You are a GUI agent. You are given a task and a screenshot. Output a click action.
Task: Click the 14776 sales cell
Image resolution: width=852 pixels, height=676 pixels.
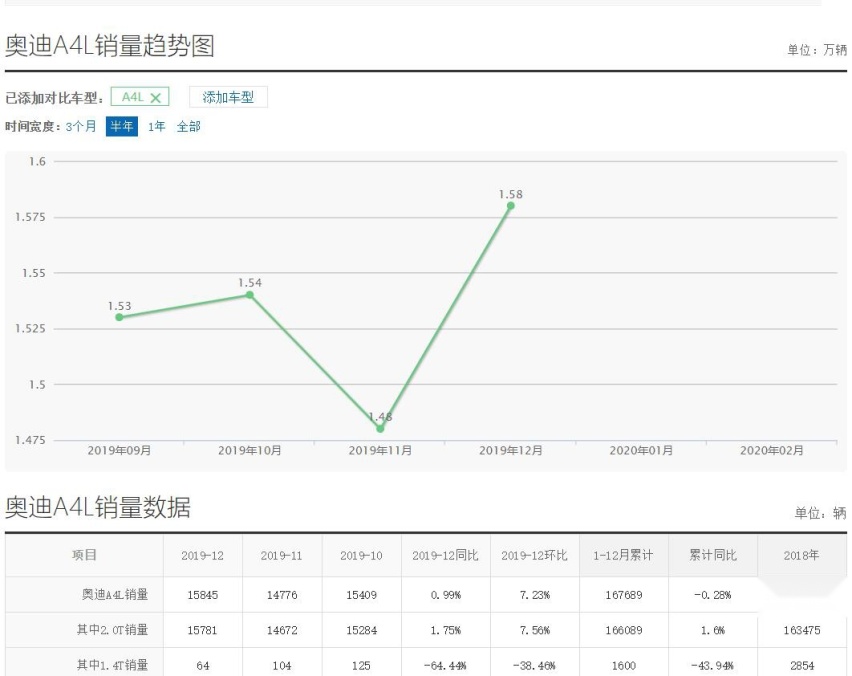pos(282,595)
